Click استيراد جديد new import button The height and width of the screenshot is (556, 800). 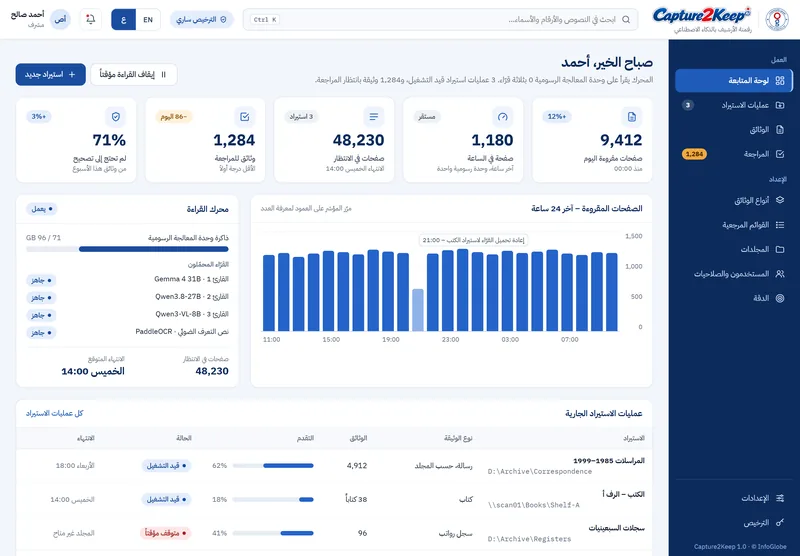tap(51, 74)
